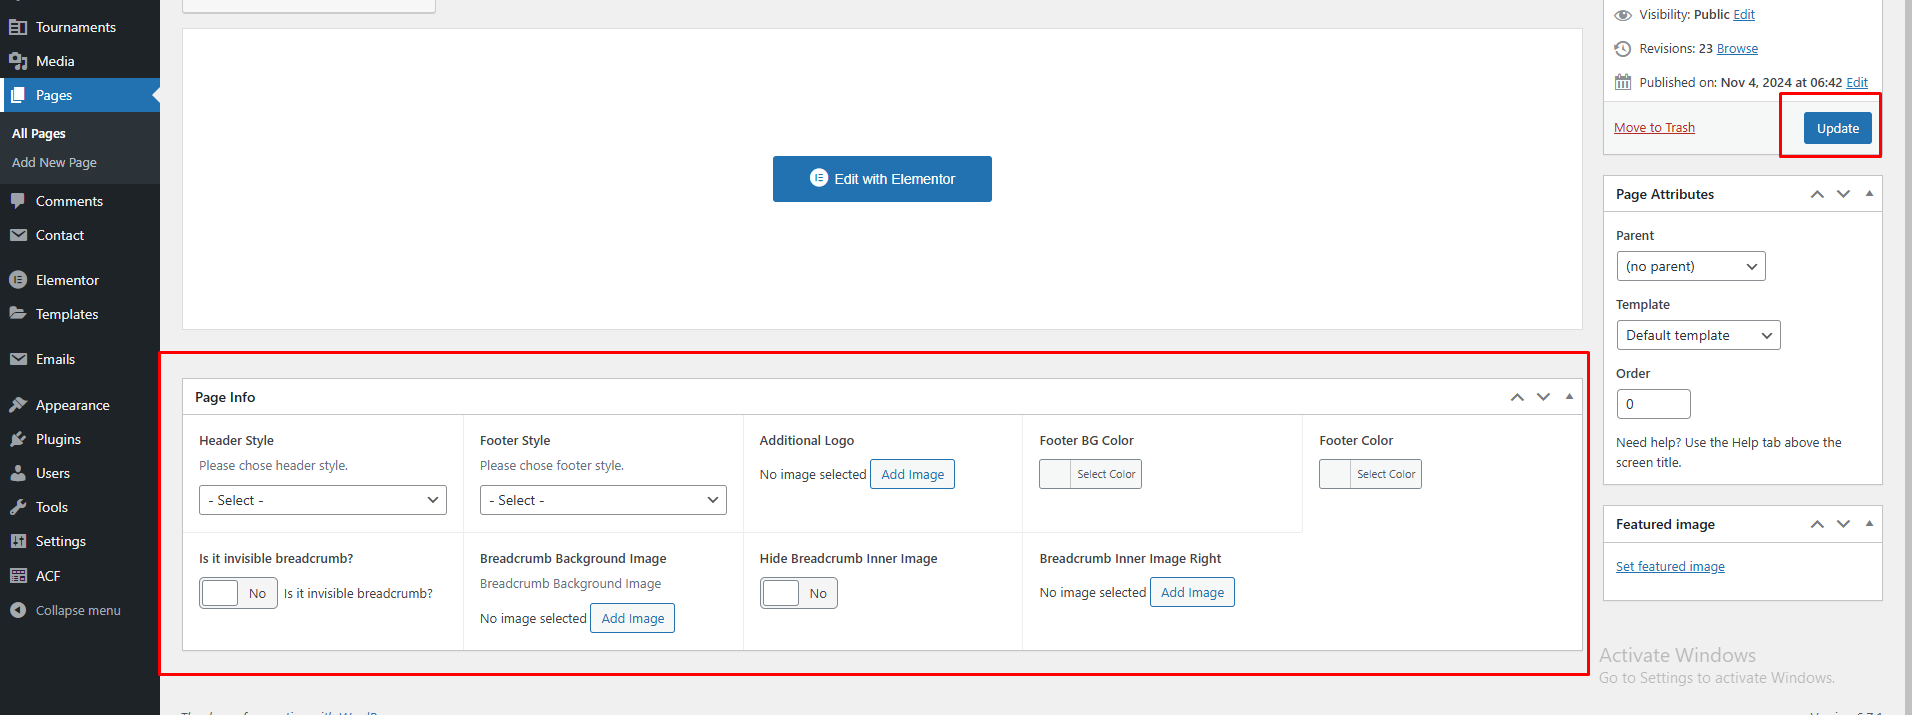Open the Header Style dropdown

click(x=322, y=500)
